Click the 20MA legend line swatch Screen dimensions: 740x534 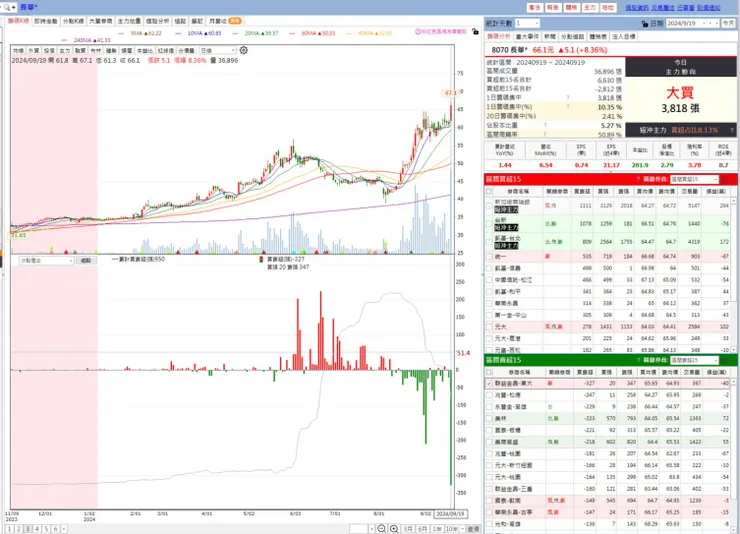pos(237,33)
